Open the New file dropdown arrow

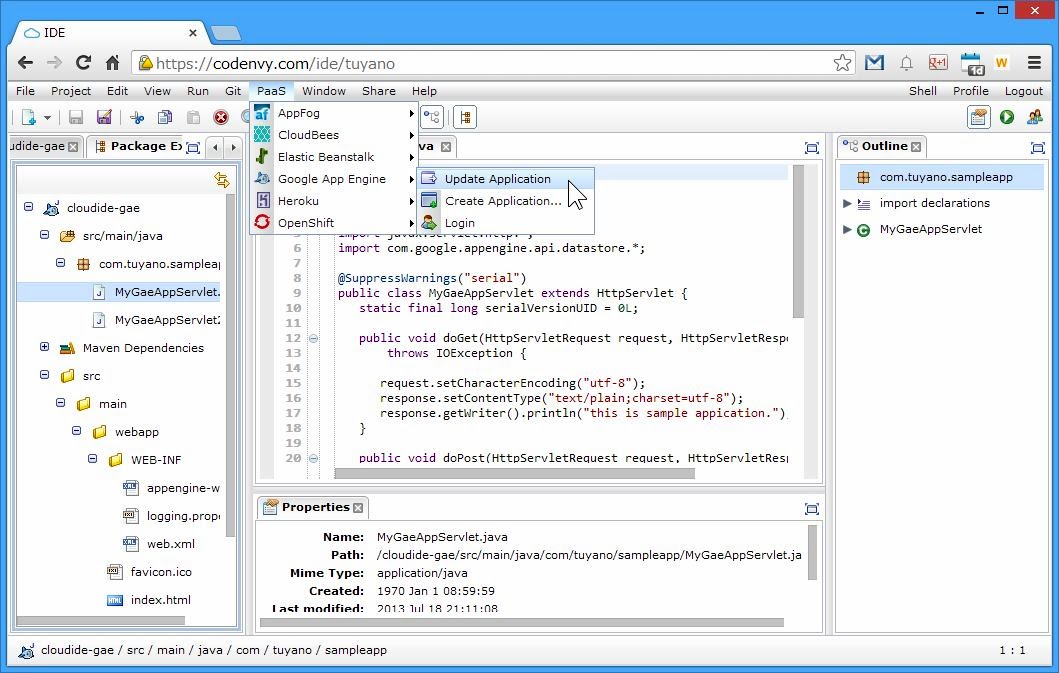click(47, 118)
